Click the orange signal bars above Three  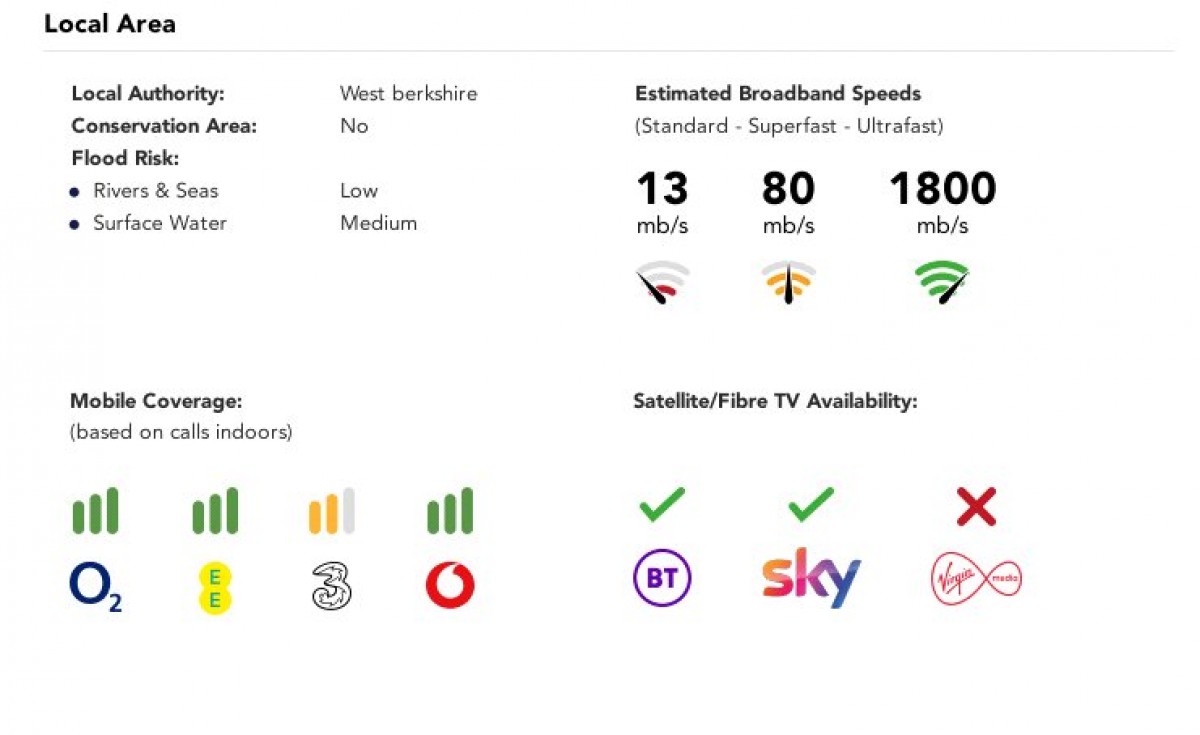pos(331,511)
